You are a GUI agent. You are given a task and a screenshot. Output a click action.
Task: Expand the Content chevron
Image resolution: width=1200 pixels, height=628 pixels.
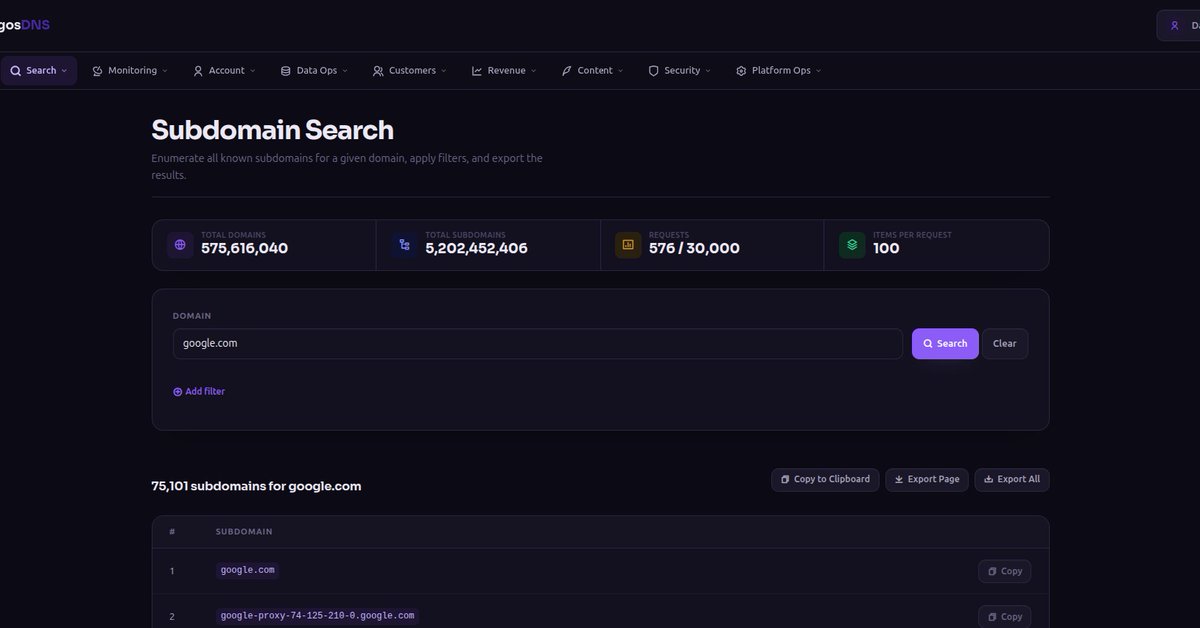coord(621,71)
